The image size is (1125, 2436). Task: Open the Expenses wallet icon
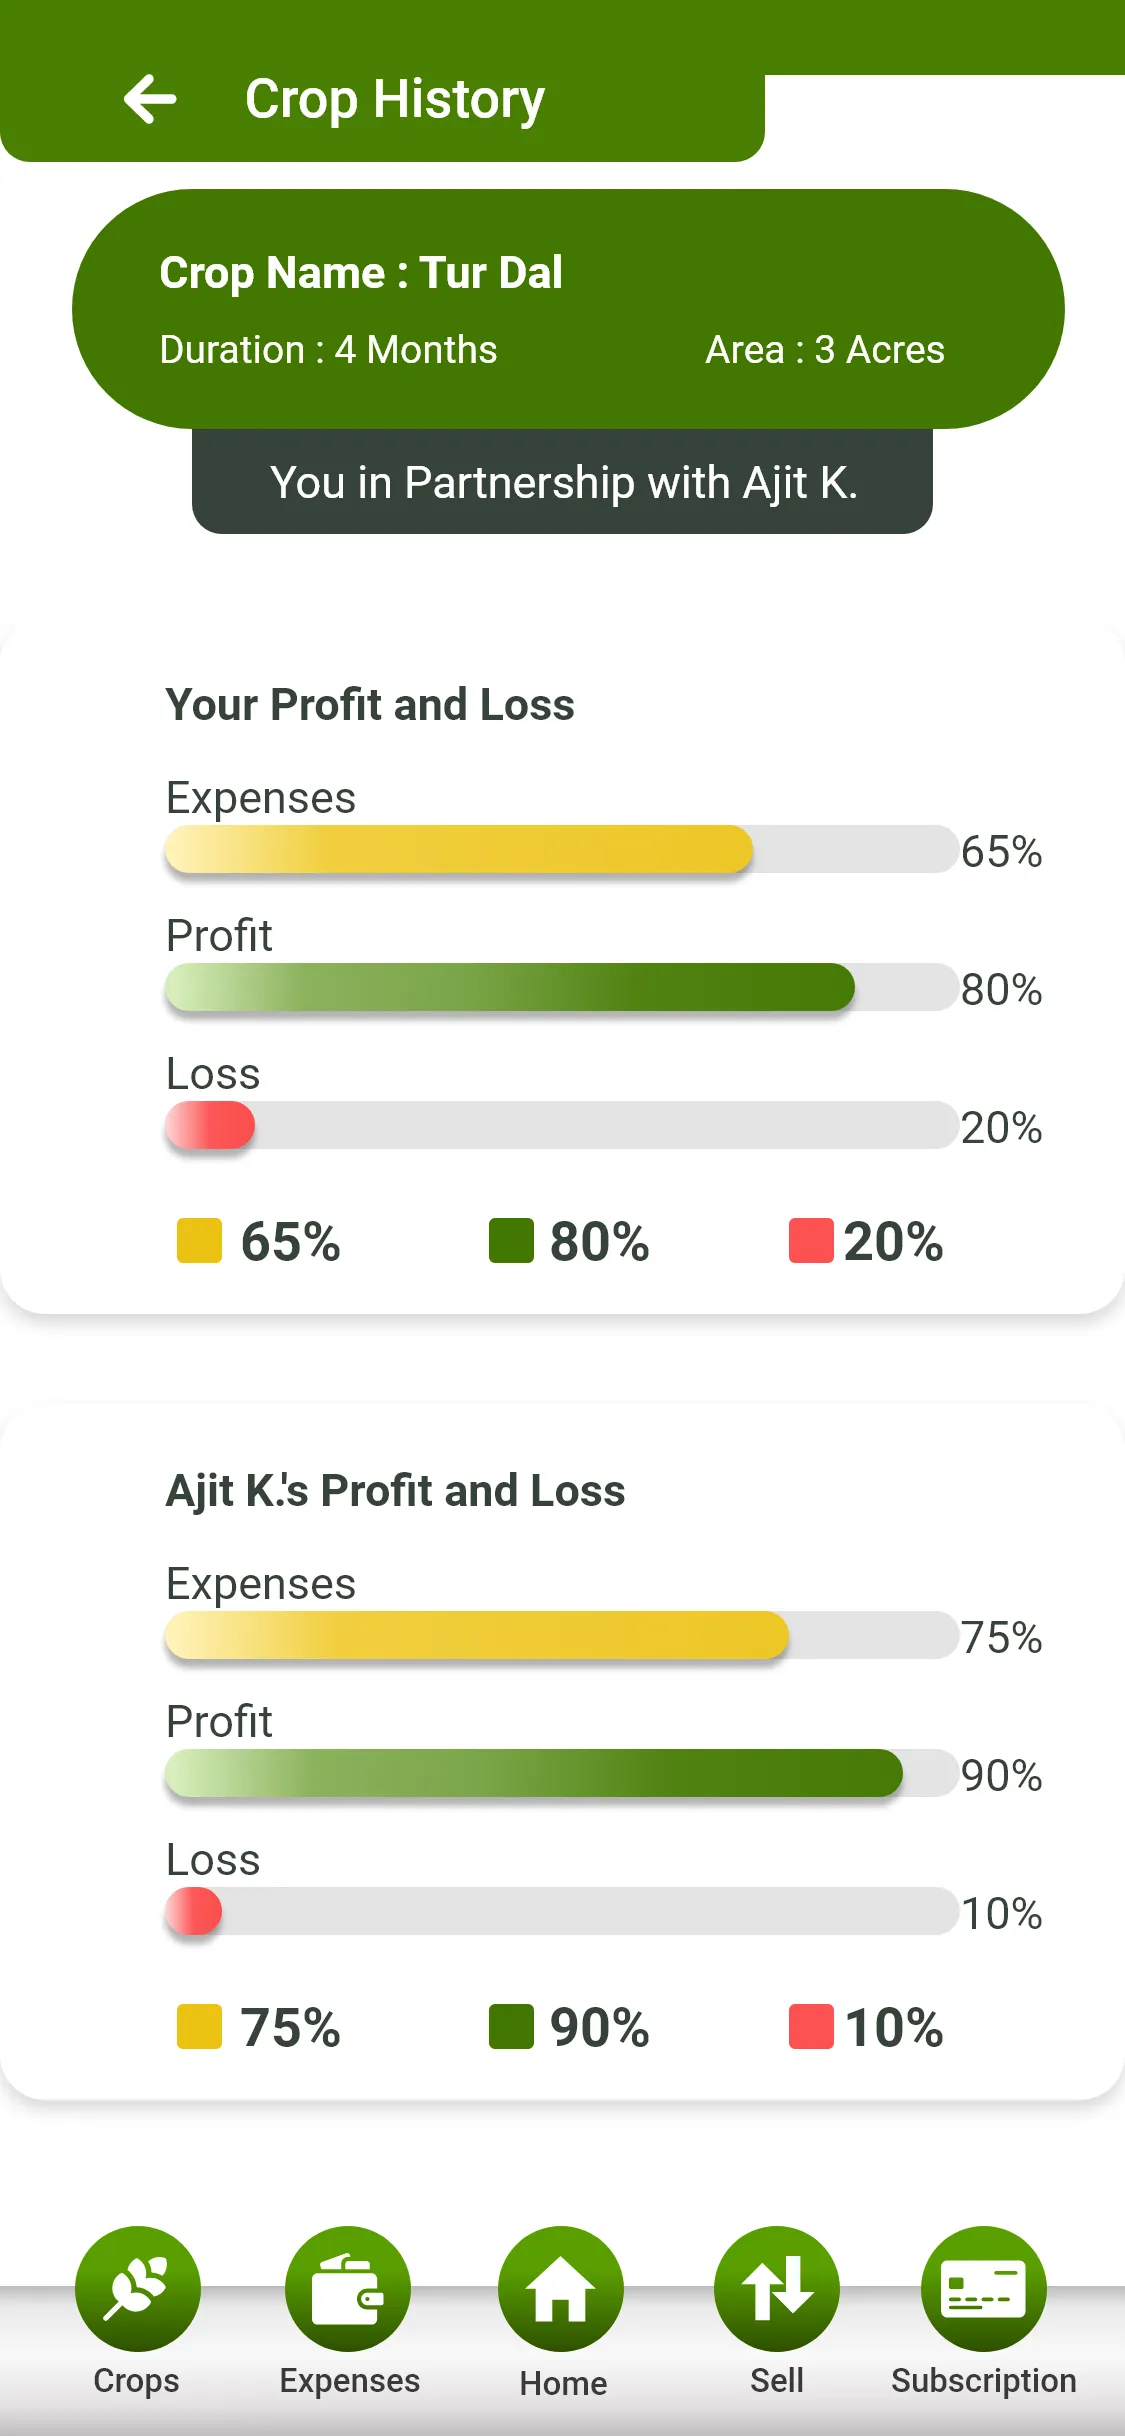coord(348,2288)
